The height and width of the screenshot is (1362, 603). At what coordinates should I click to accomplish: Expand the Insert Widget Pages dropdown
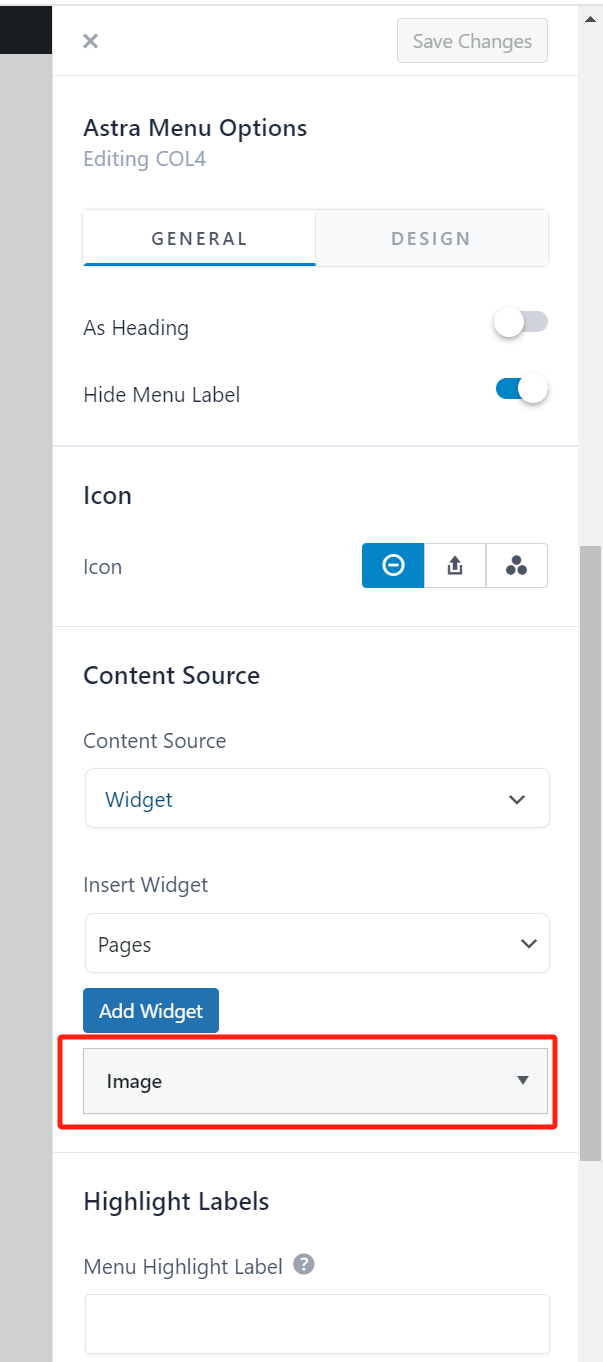coord(316,943)
